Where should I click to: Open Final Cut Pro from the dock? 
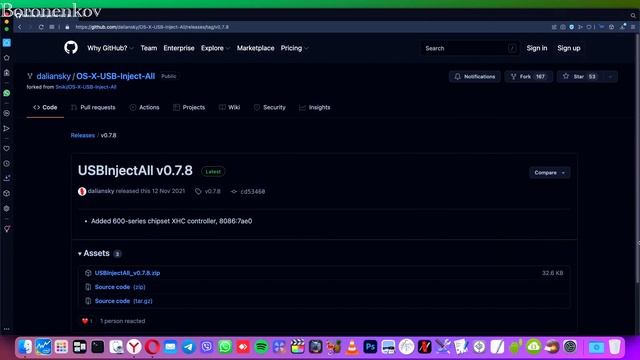298,347
